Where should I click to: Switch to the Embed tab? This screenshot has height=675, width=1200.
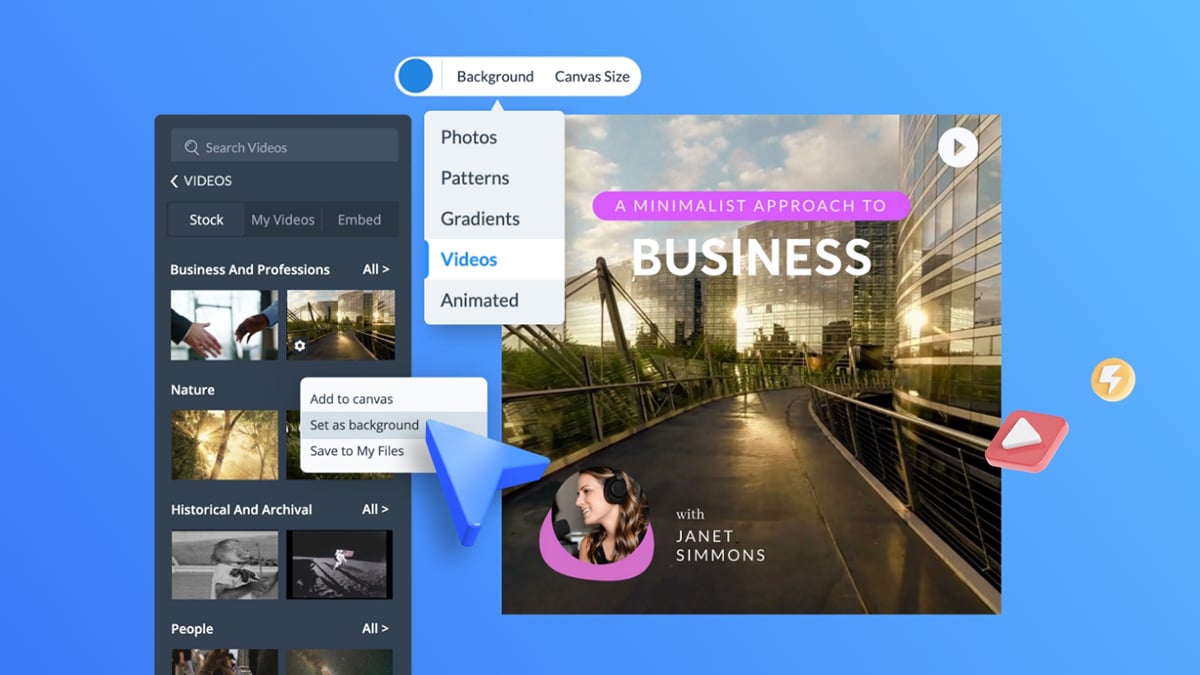(x=360, y=219)
